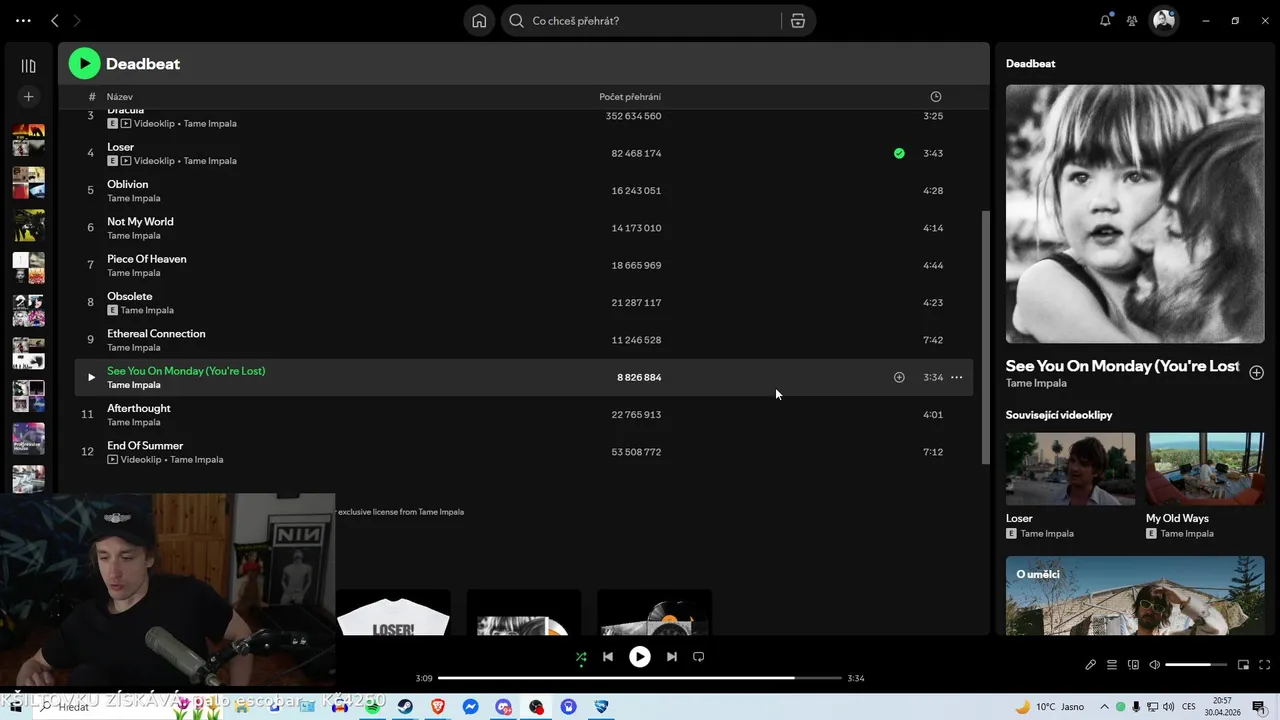Open the play queue icon
This screenshot has height=720, width=1280.
click(x=1112, y=665)
